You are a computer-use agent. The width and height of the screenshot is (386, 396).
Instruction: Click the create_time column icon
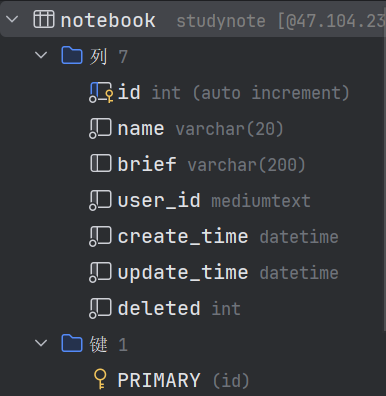pos(100,236)
